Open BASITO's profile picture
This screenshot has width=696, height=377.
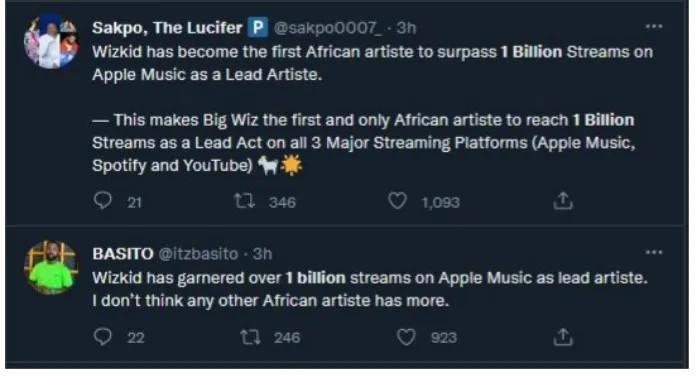click(x=51, y=267)
